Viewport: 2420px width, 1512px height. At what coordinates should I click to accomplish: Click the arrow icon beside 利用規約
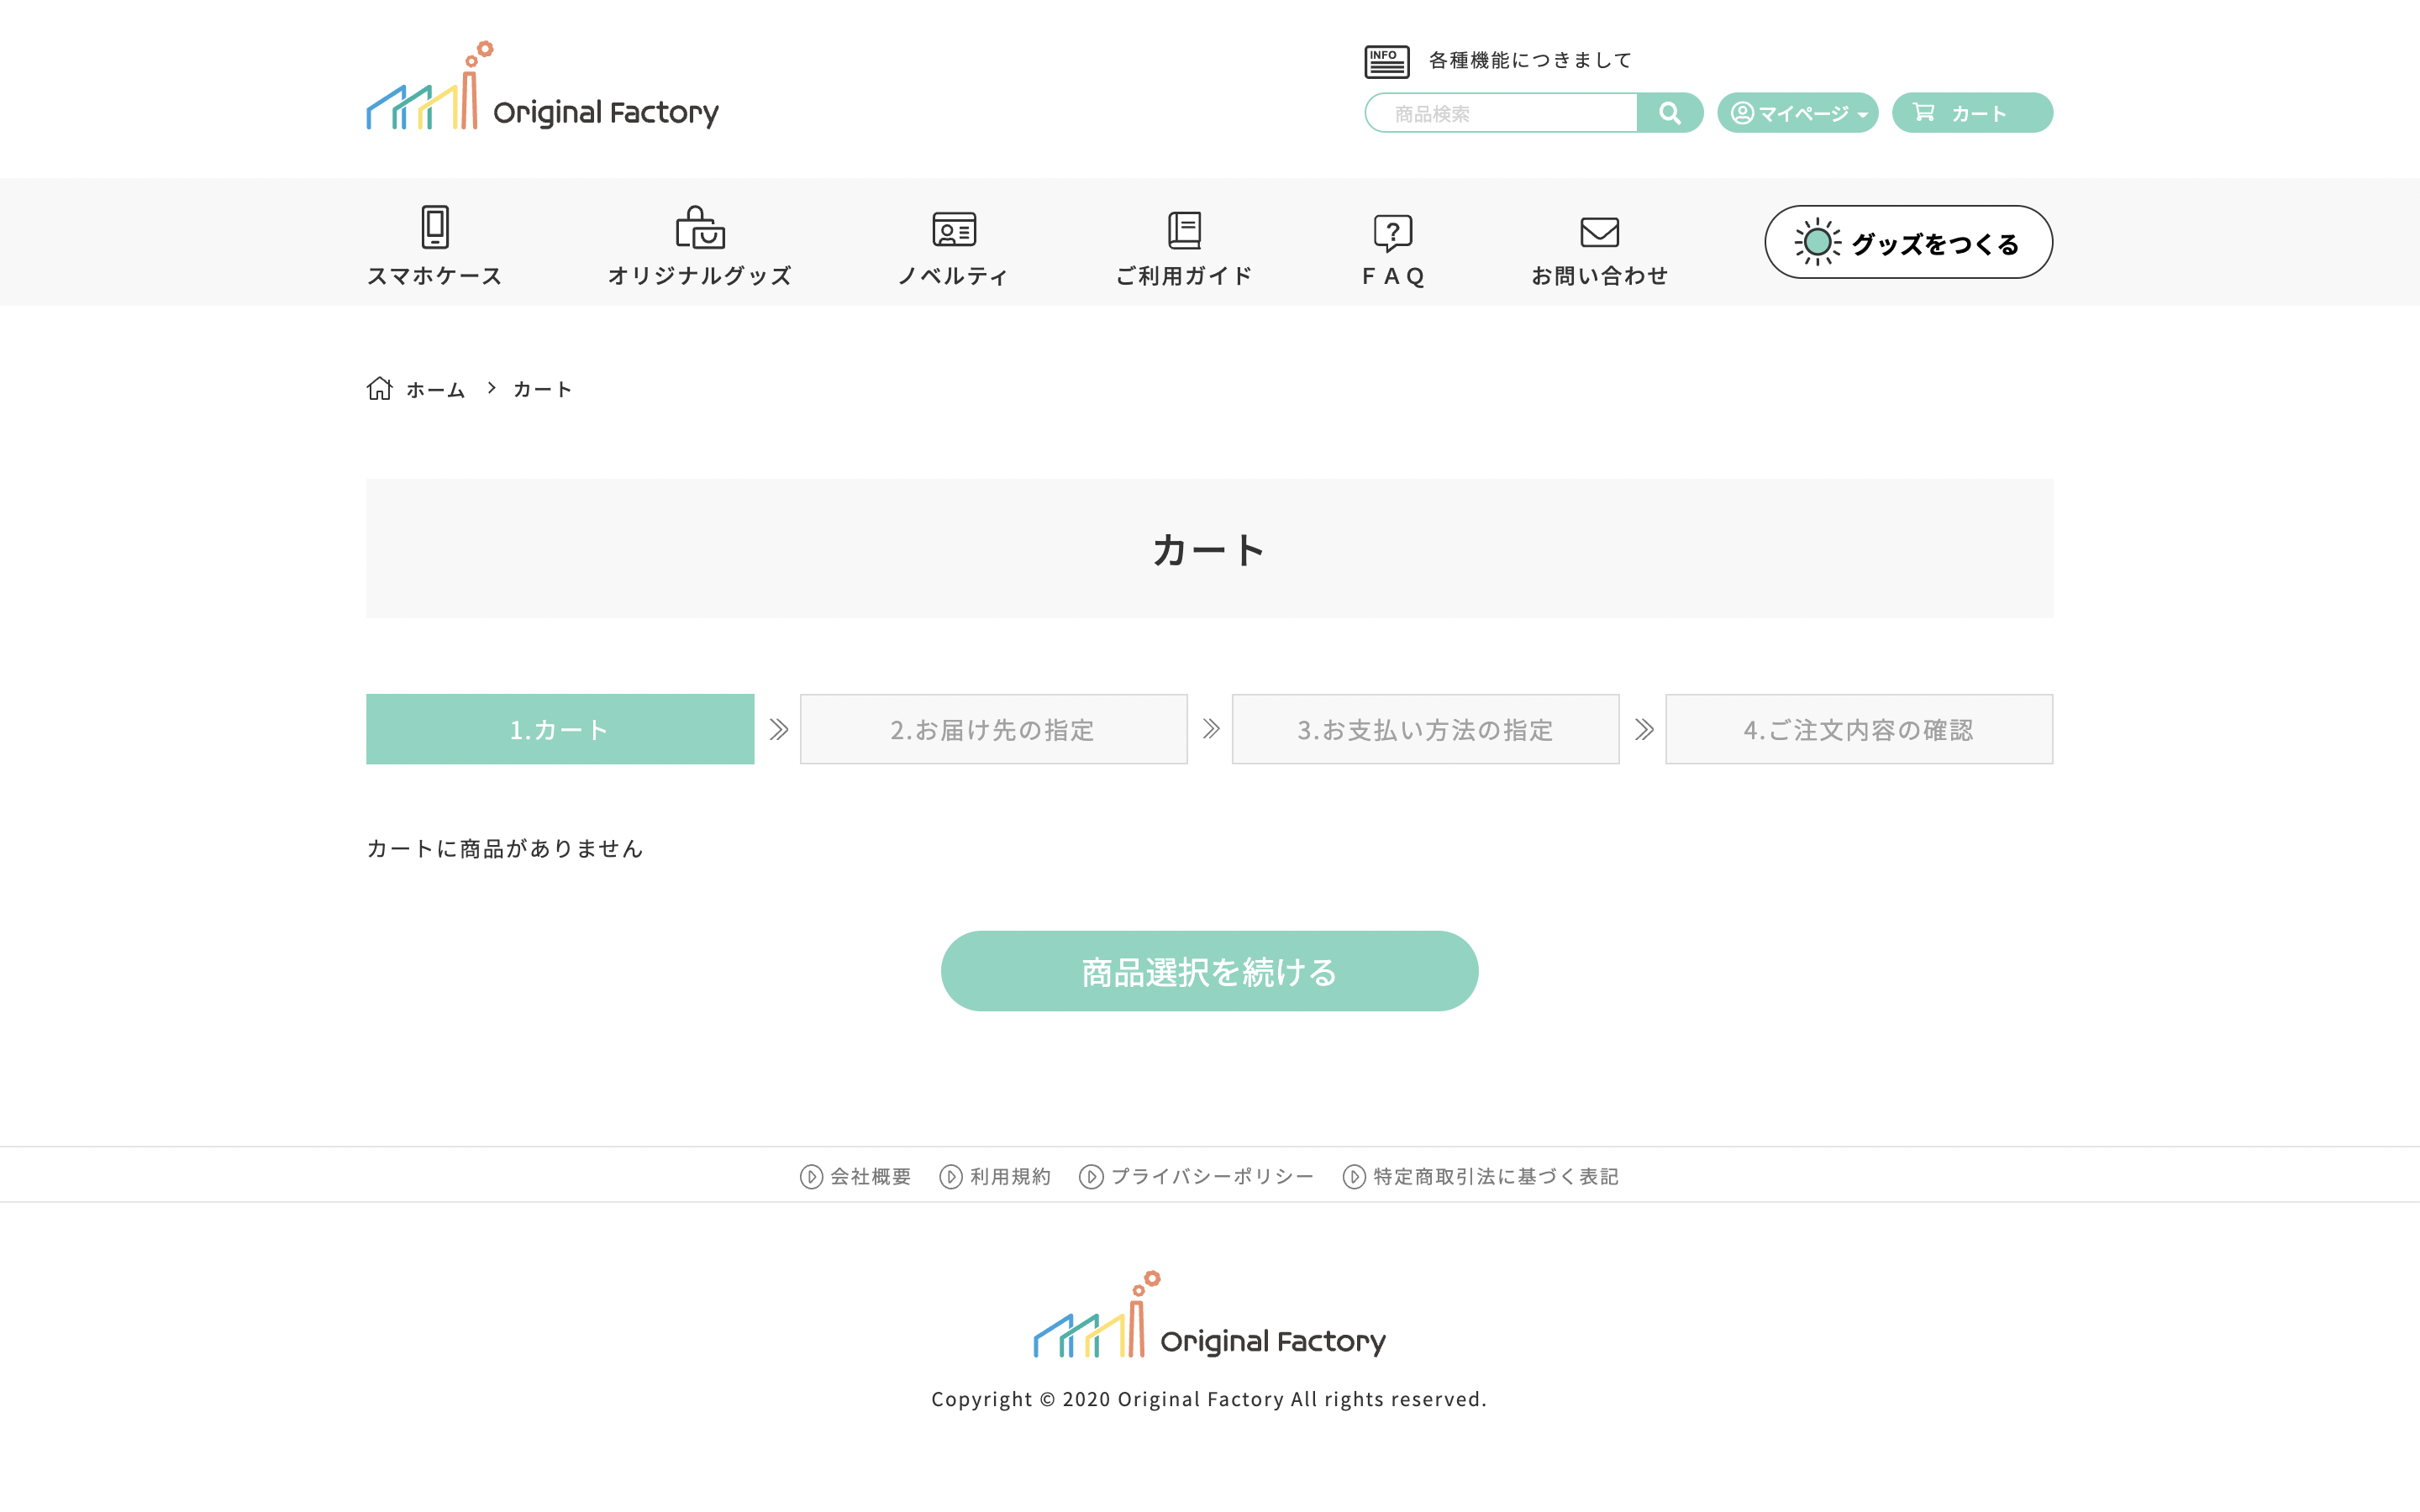[x=951, y=1177]
